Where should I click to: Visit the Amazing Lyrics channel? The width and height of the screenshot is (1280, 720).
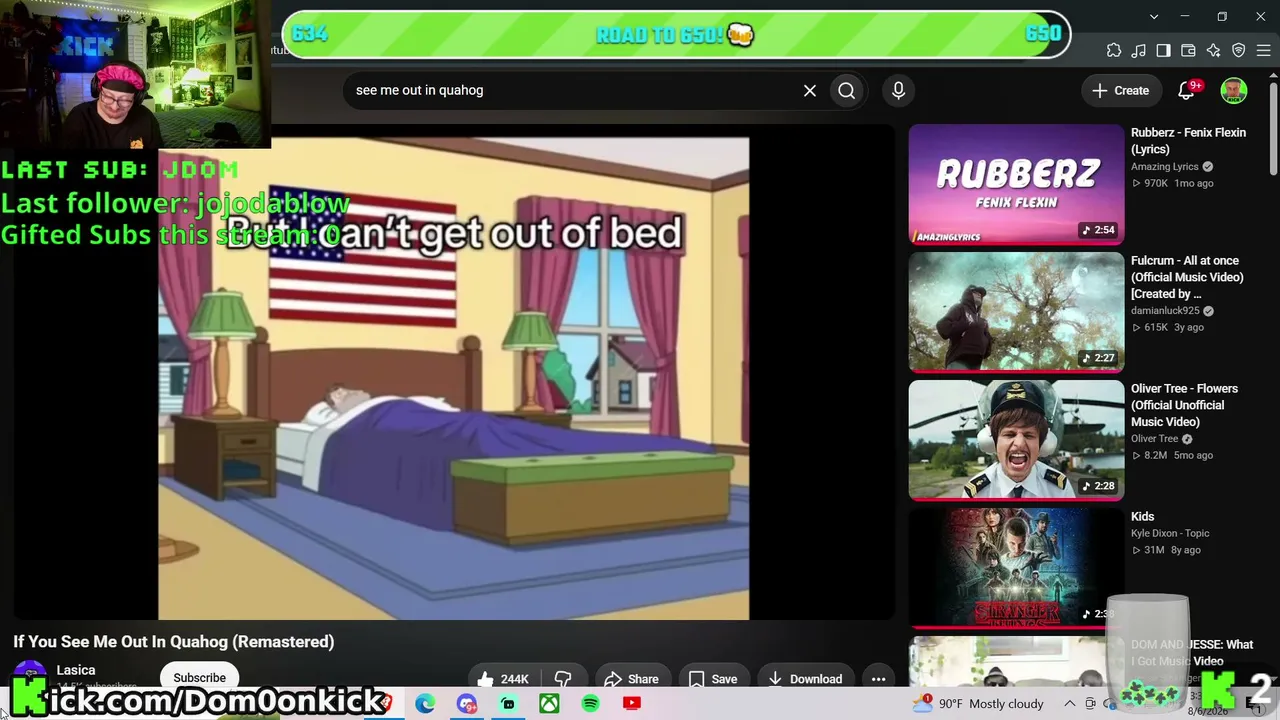[x=1165, y=167]
